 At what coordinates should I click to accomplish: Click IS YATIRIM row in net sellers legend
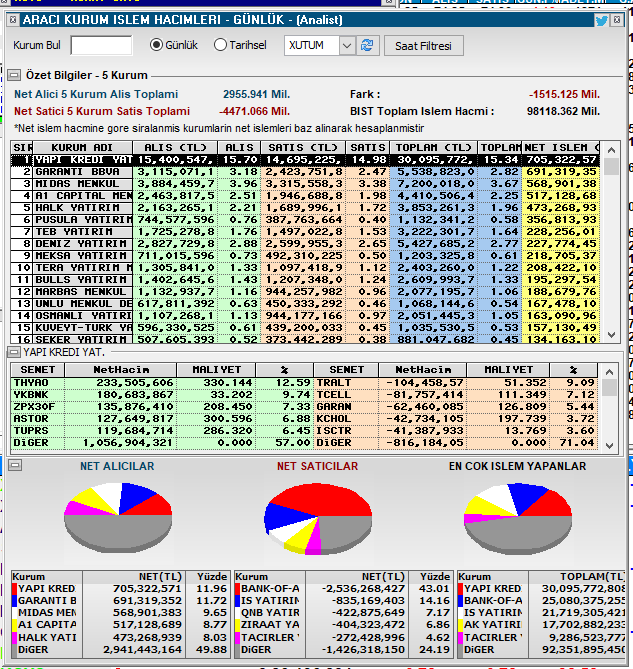(343, 601)
